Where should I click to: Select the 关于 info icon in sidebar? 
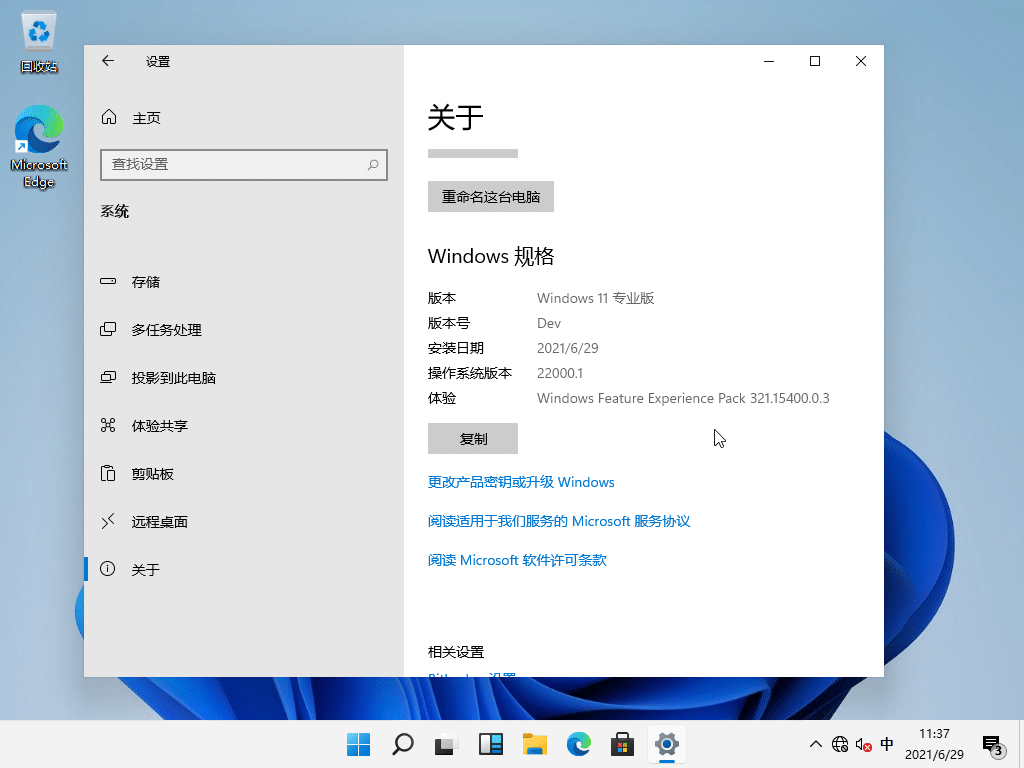click(x=108, y=569)
